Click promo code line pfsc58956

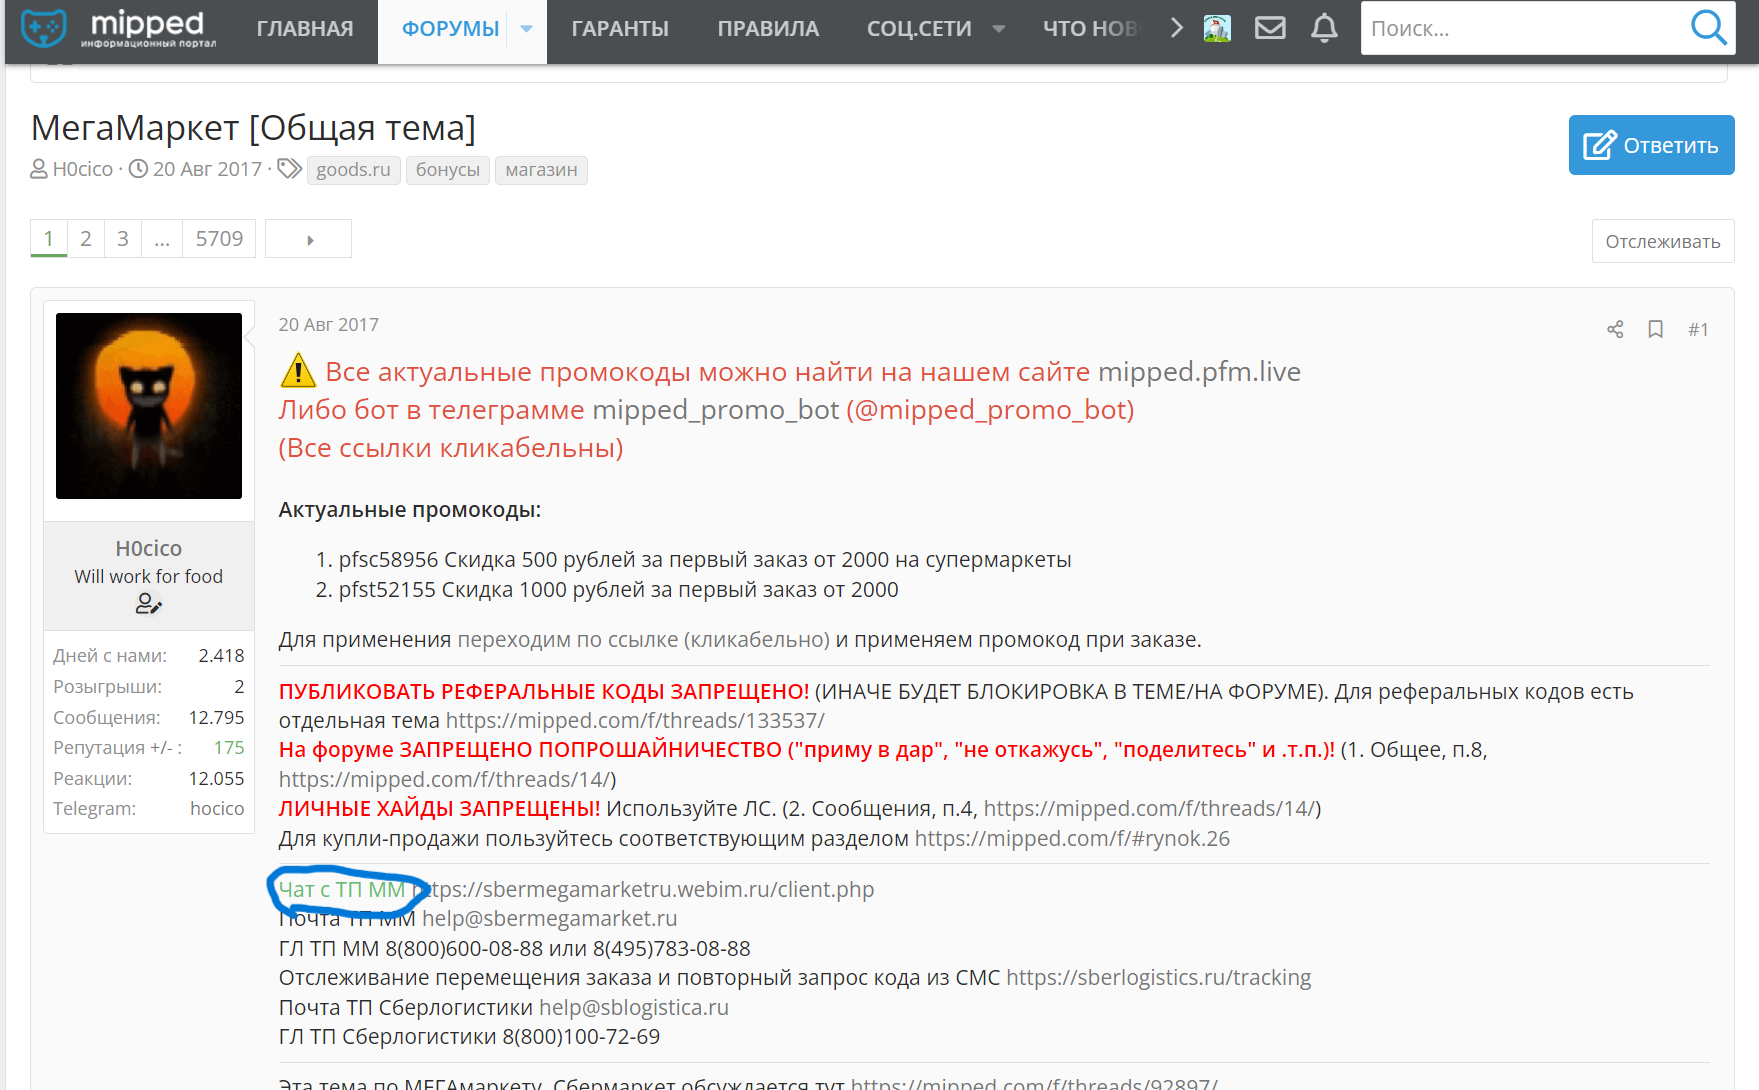click(x=705, y=560)
